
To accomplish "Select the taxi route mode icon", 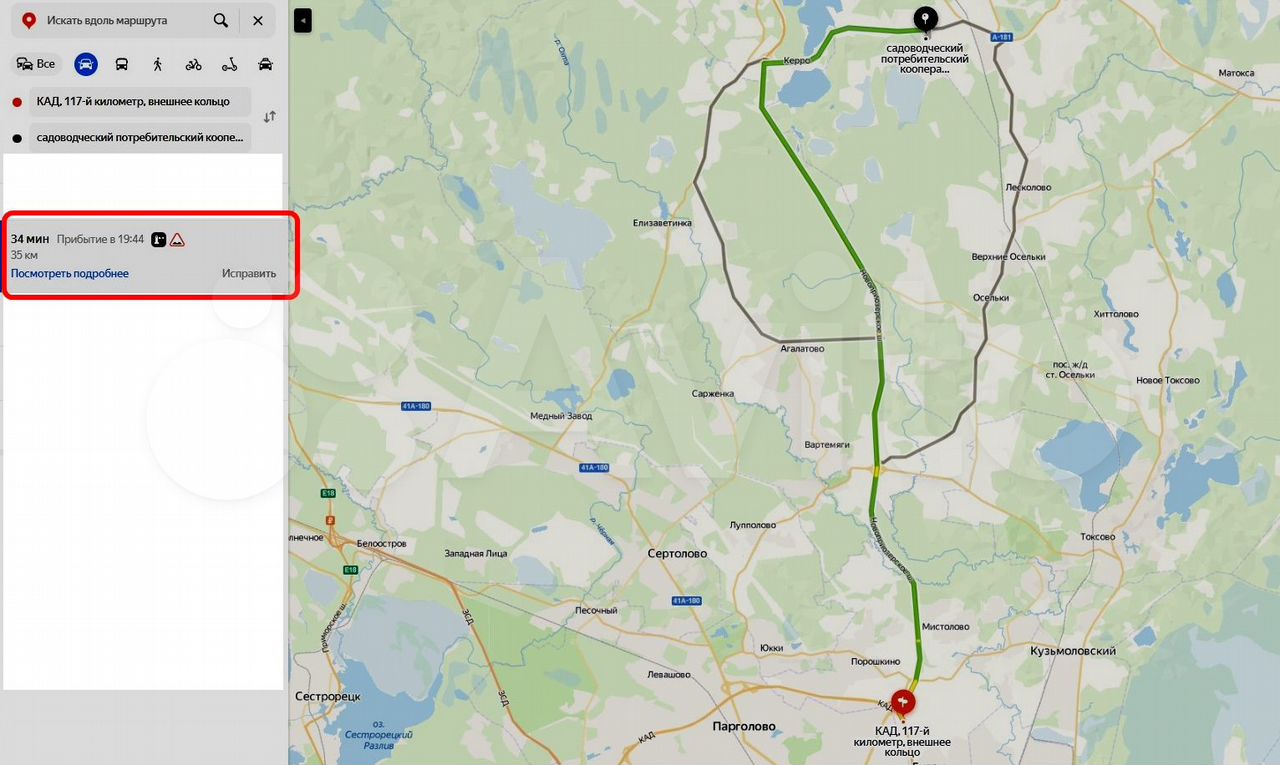I will (x=265, y=64).
